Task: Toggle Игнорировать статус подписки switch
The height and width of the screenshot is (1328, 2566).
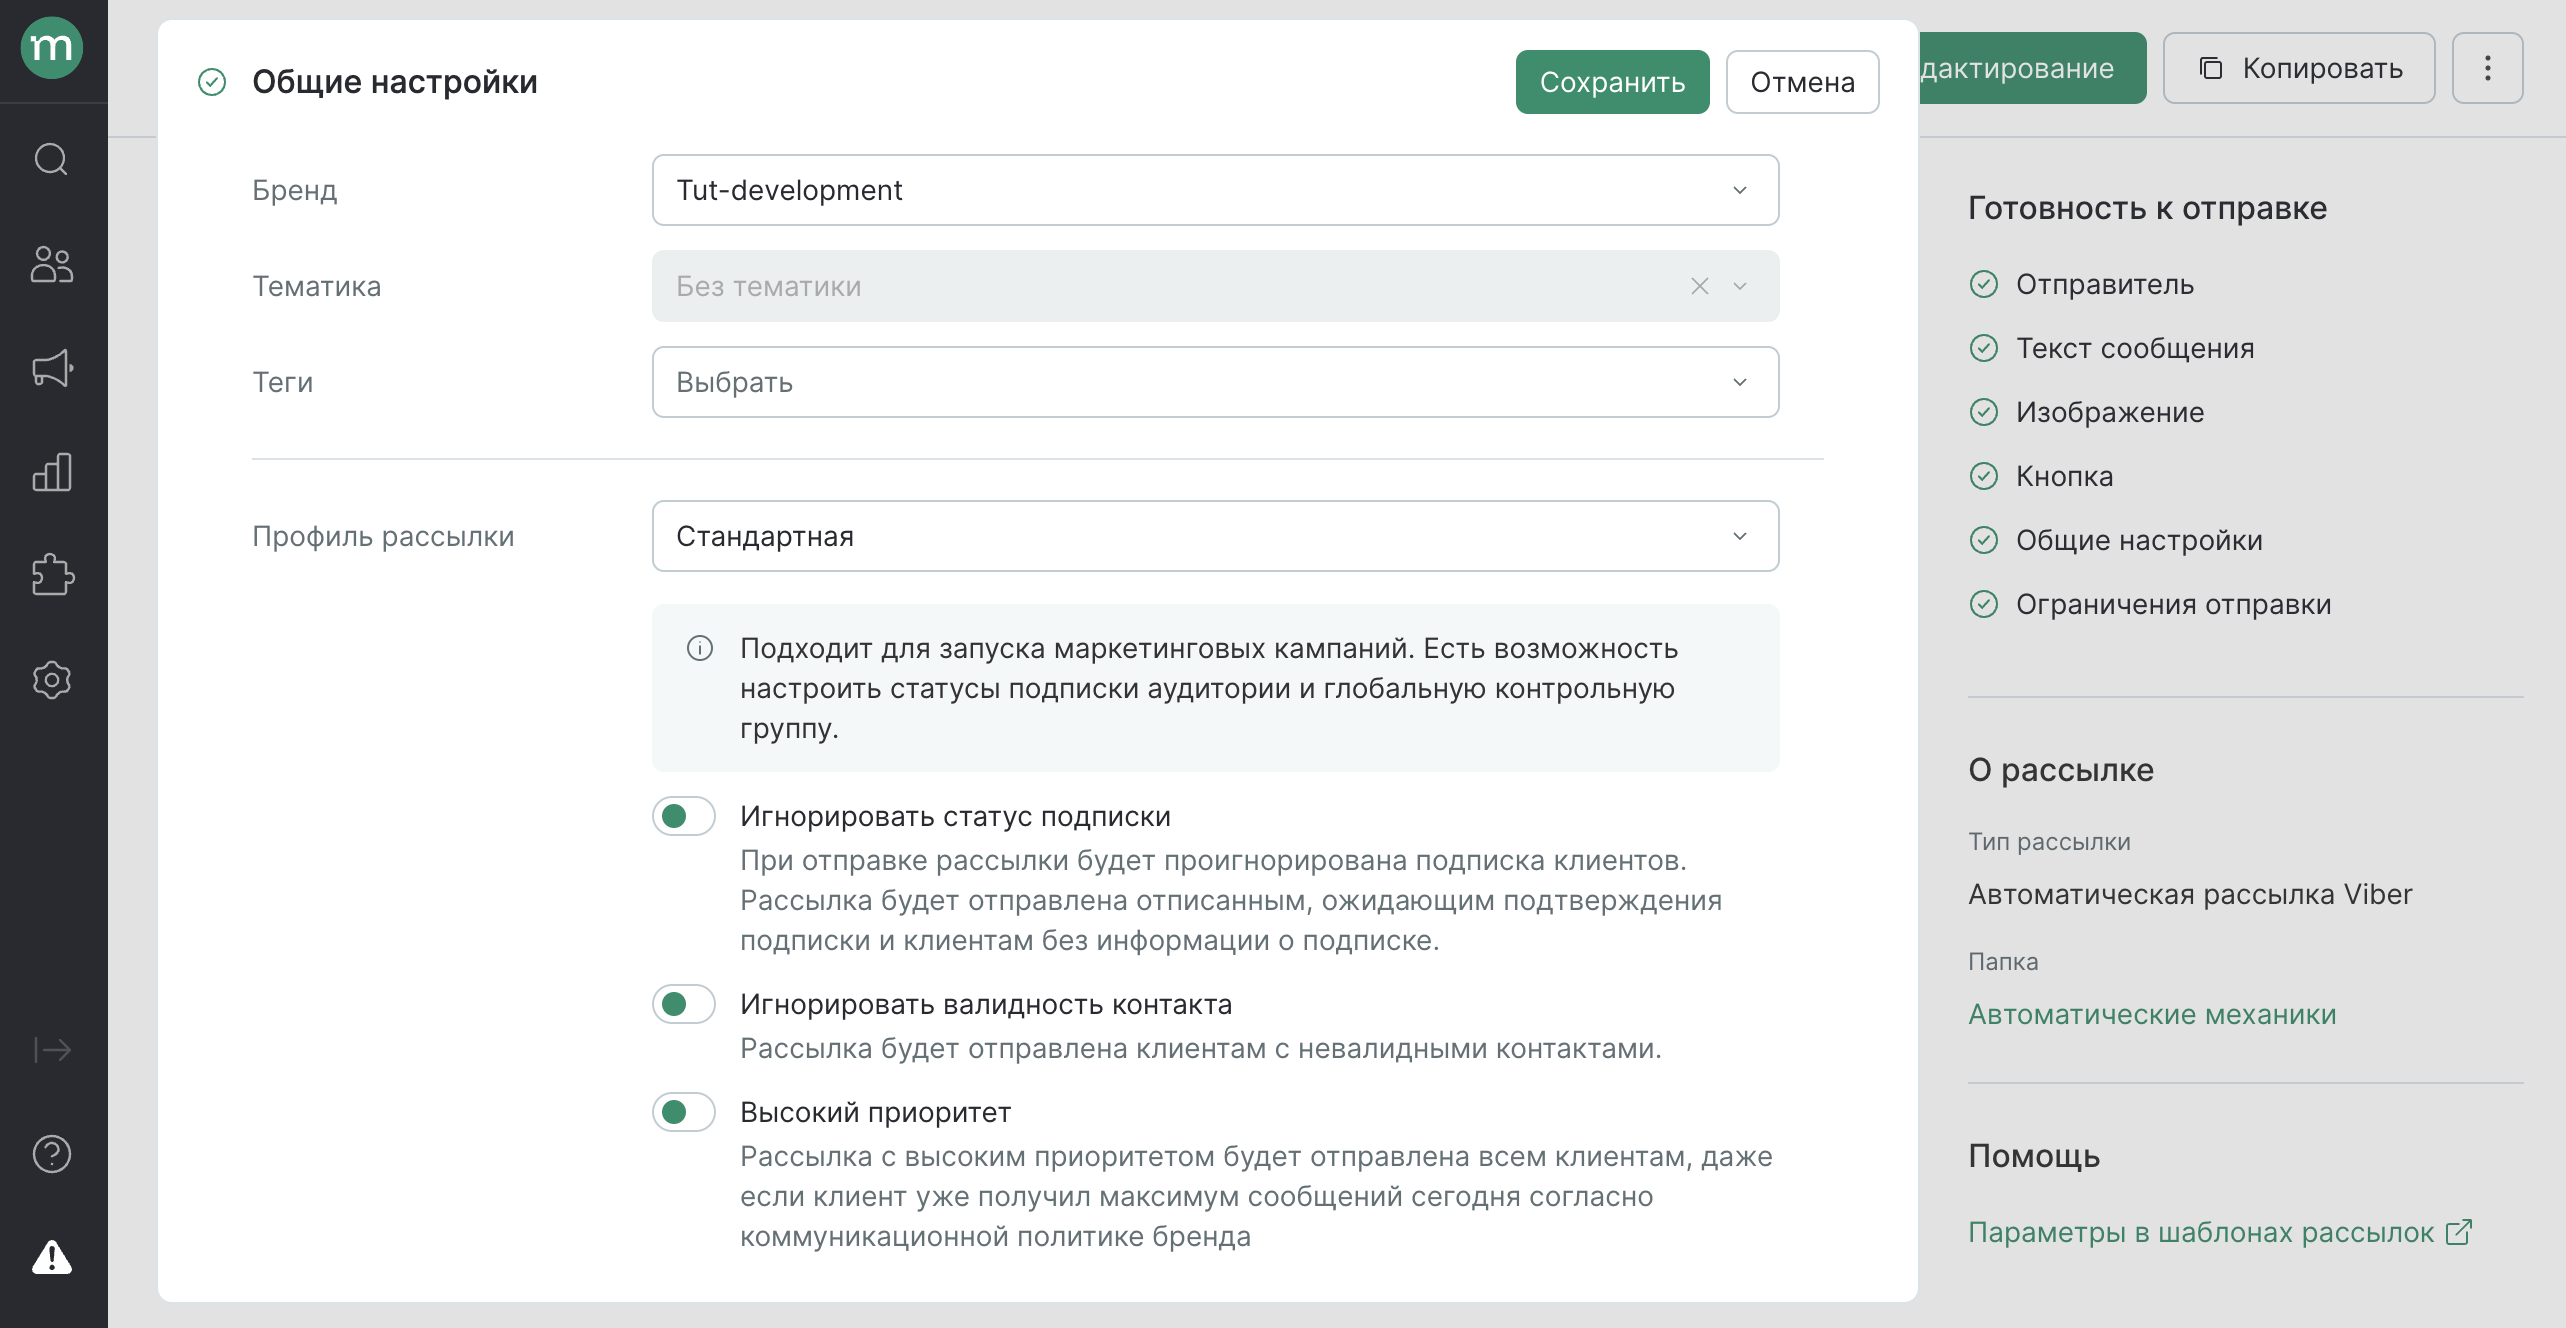Action: [684, 816]
